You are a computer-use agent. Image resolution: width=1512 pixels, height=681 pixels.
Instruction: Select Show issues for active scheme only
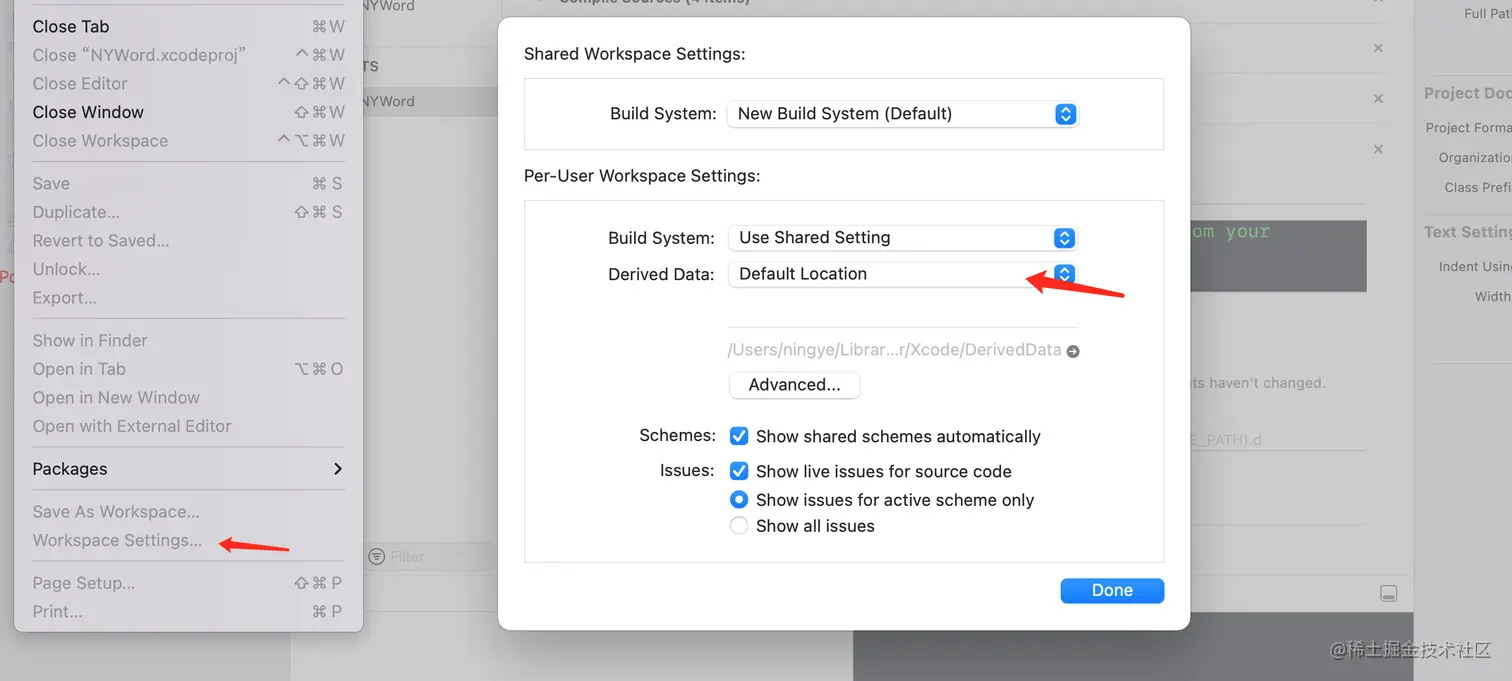739,500
